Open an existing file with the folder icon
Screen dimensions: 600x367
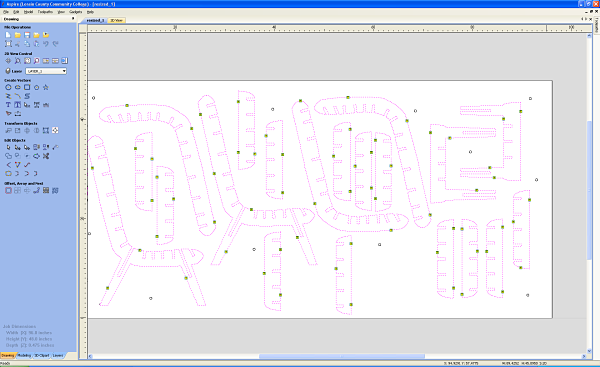click(18, 35)
